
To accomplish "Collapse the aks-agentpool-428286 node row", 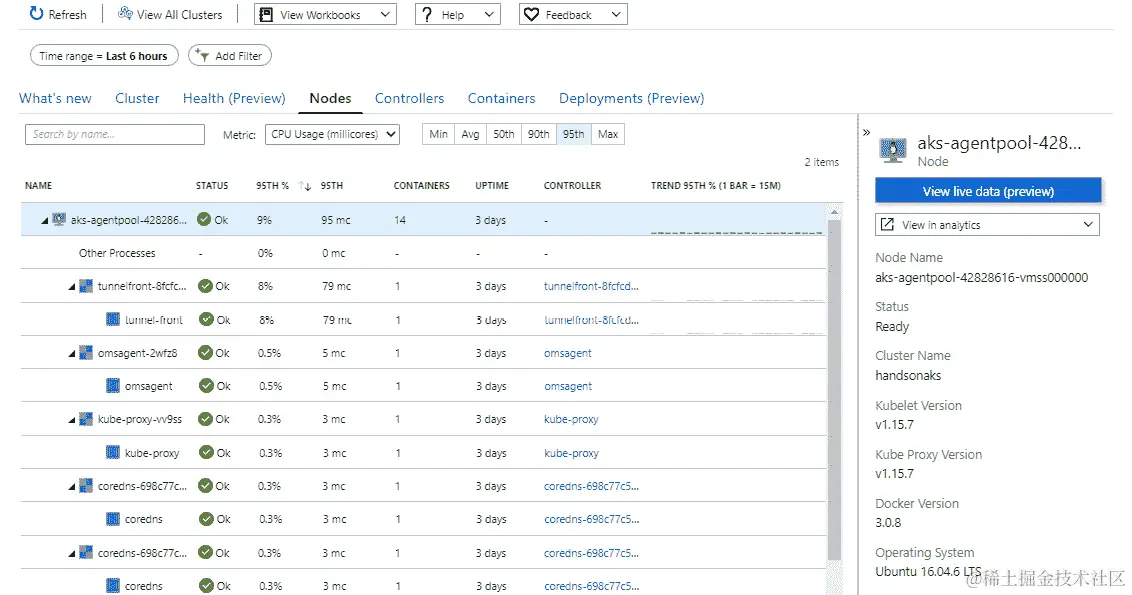I will click(44, 220).
